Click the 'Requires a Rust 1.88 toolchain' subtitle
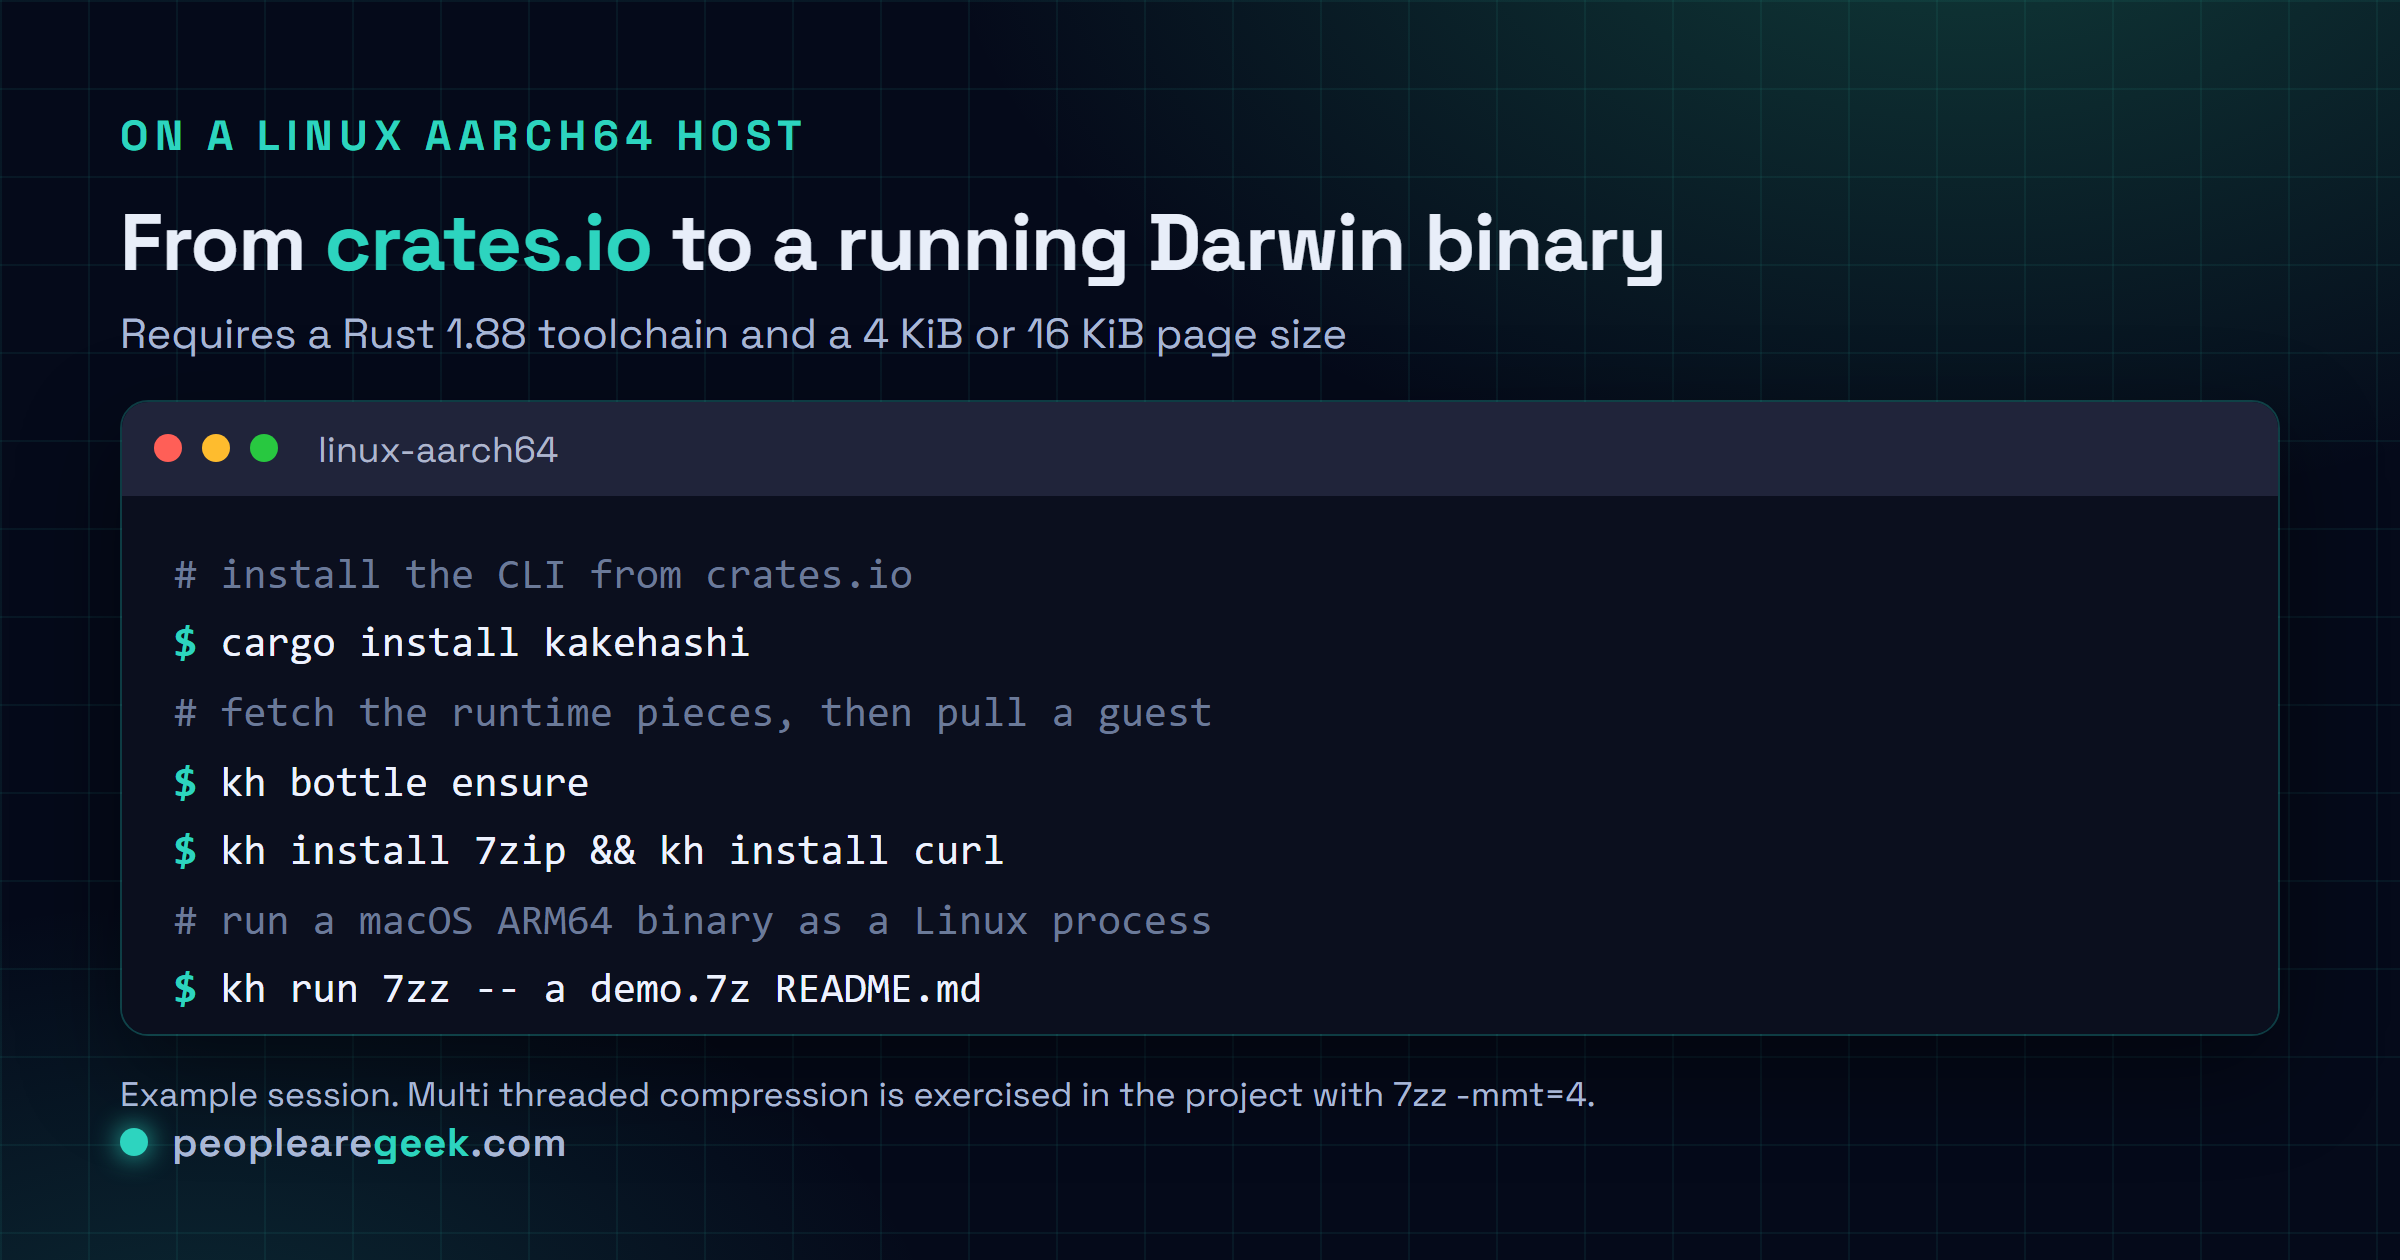The height and width of the screenshot is (1260, 2400). pos(733,335)
